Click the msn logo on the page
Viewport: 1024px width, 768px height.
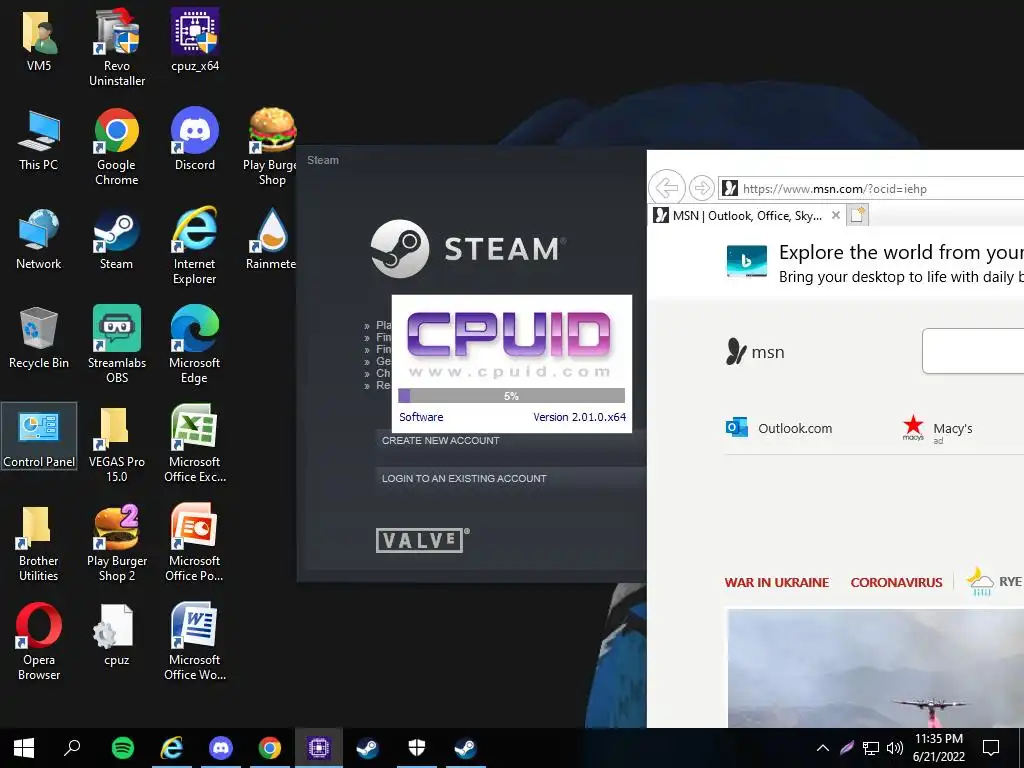[x=755, y=352]
